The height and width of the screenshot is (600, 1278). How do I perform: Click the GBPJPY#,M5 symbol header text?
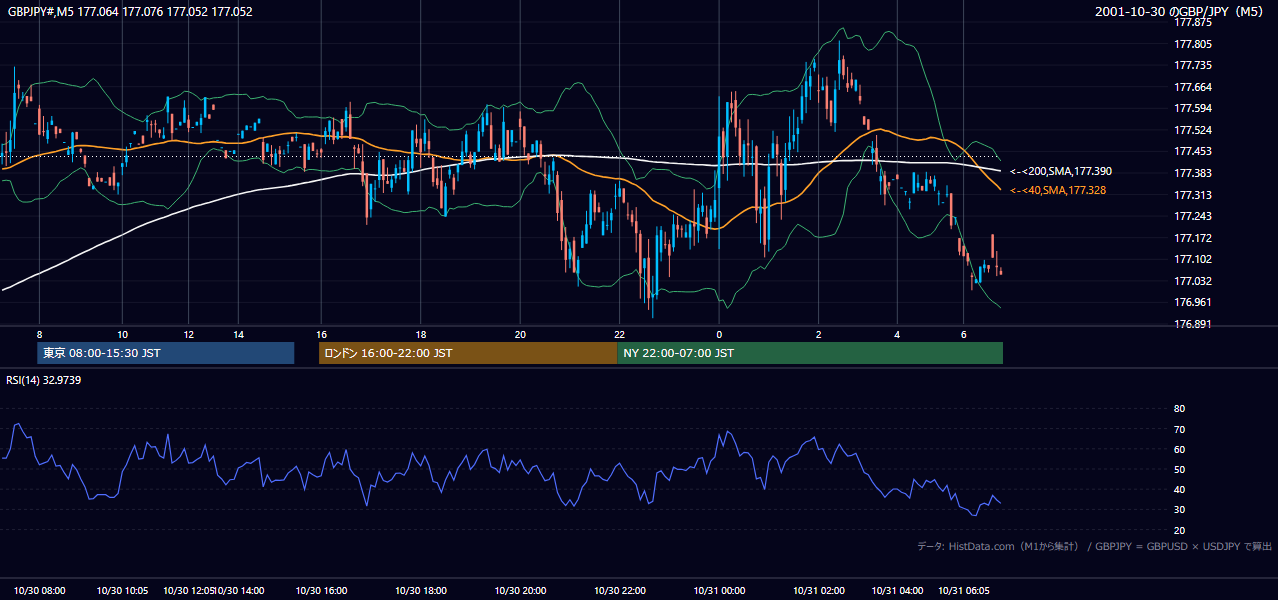tap(130, 12)
